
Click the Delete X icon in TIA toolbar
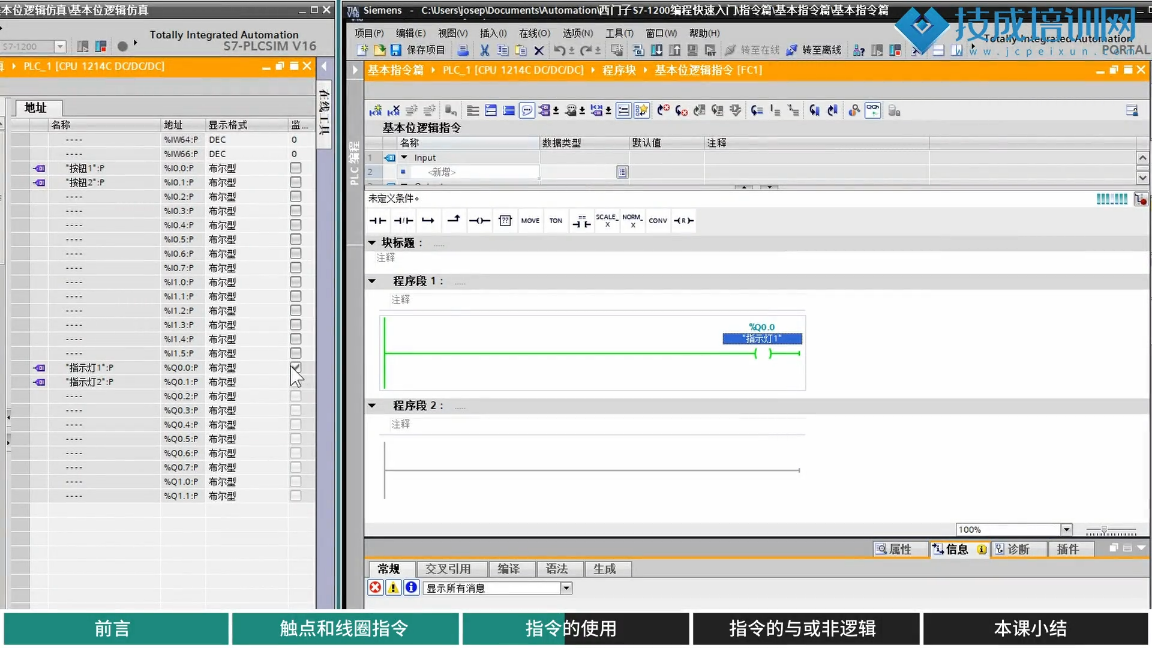click(x=539, y=50)
